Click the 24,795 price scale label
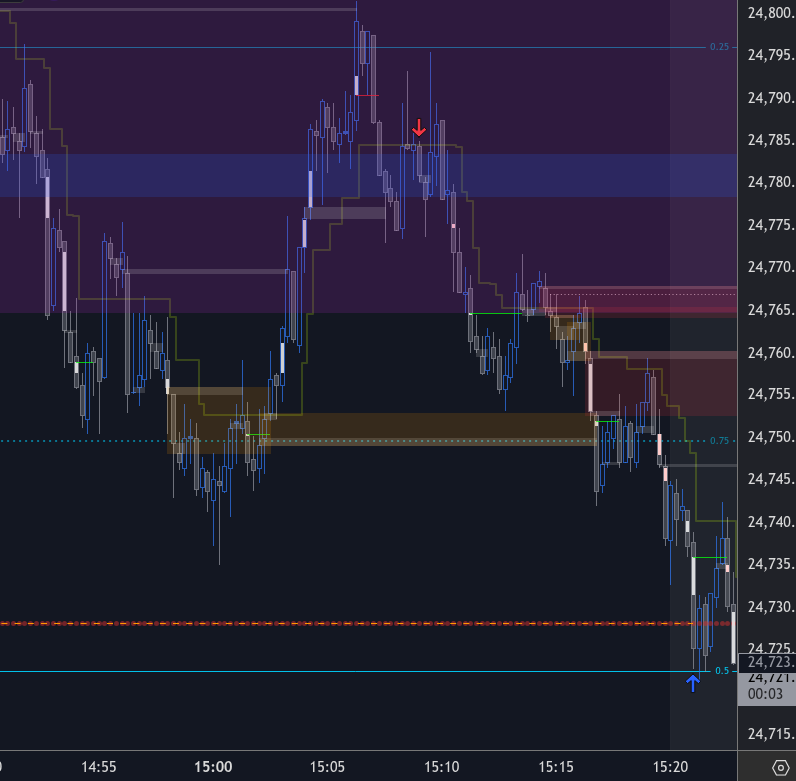The width and height of the screenshot is (796, 781). (771, 55)
